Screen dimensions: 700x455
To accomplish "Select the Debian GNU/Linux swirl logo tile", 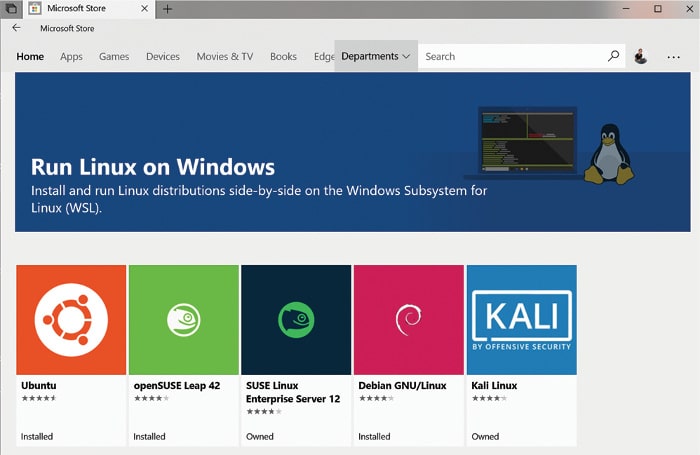I will click(x=408, y=319).
